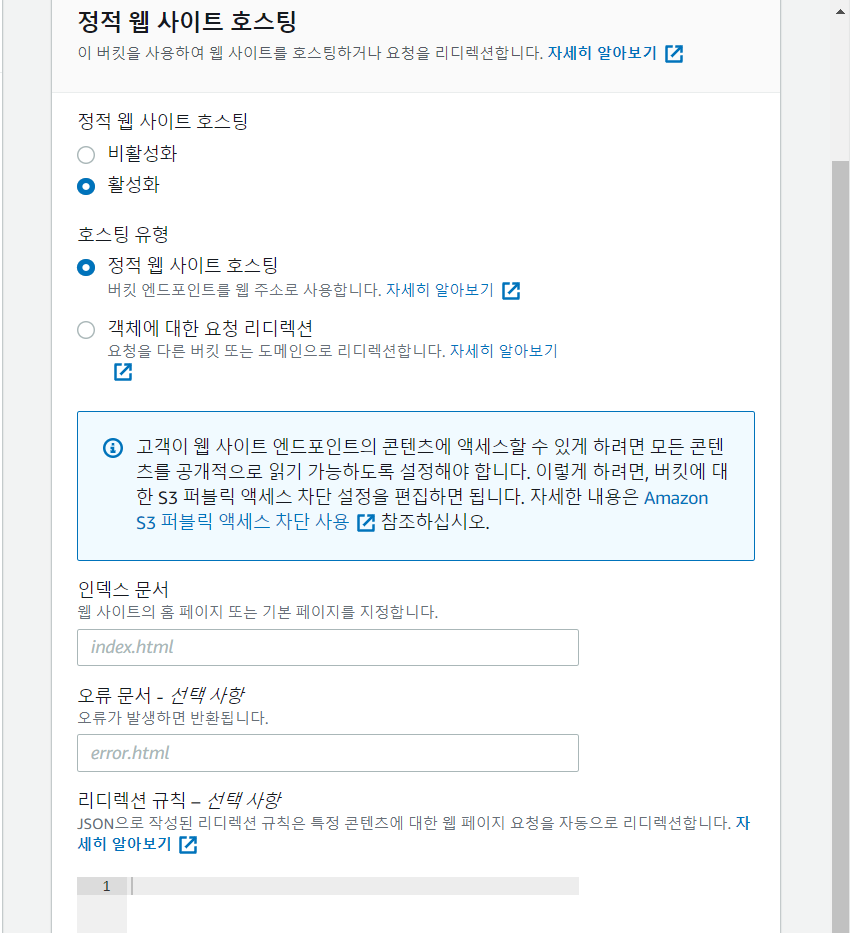Click into the JSON redirection rules editor line 1
This screenshot has width=850, height=933.
(353, 886)
